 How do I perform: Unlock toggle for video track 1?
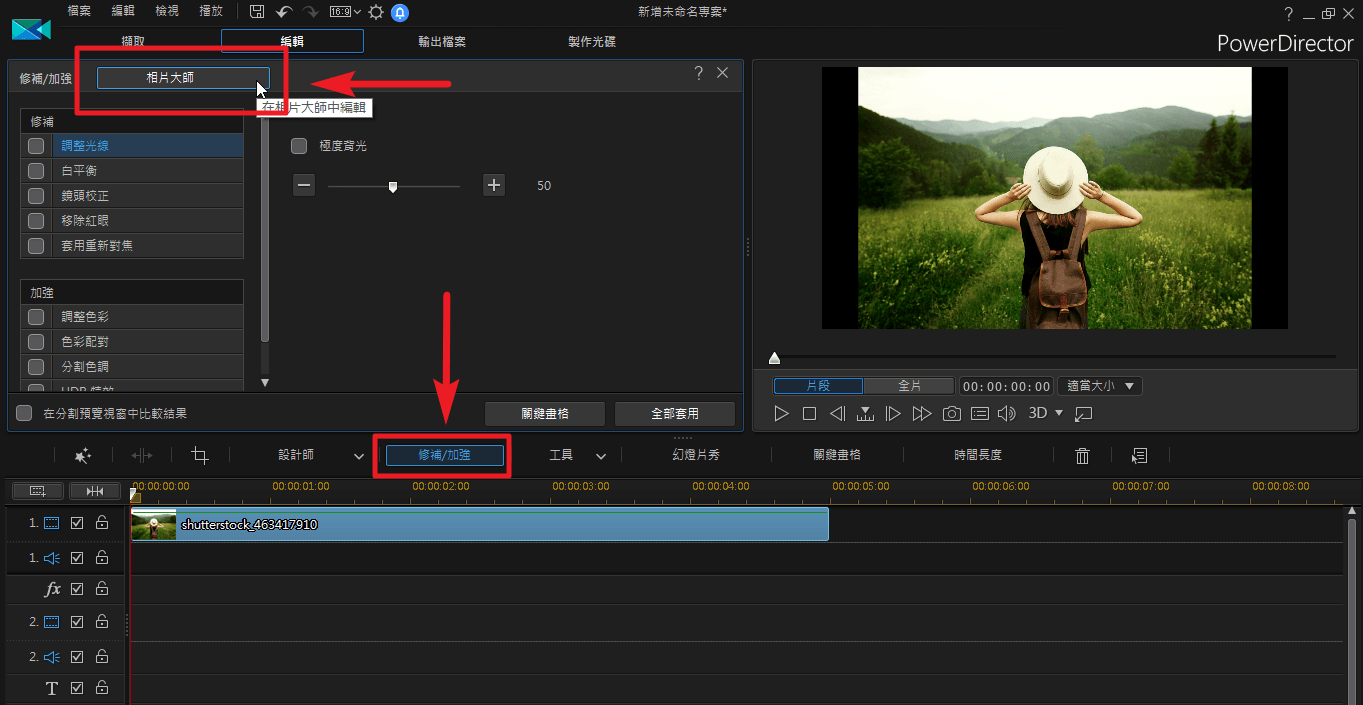[x=102, y=523]
